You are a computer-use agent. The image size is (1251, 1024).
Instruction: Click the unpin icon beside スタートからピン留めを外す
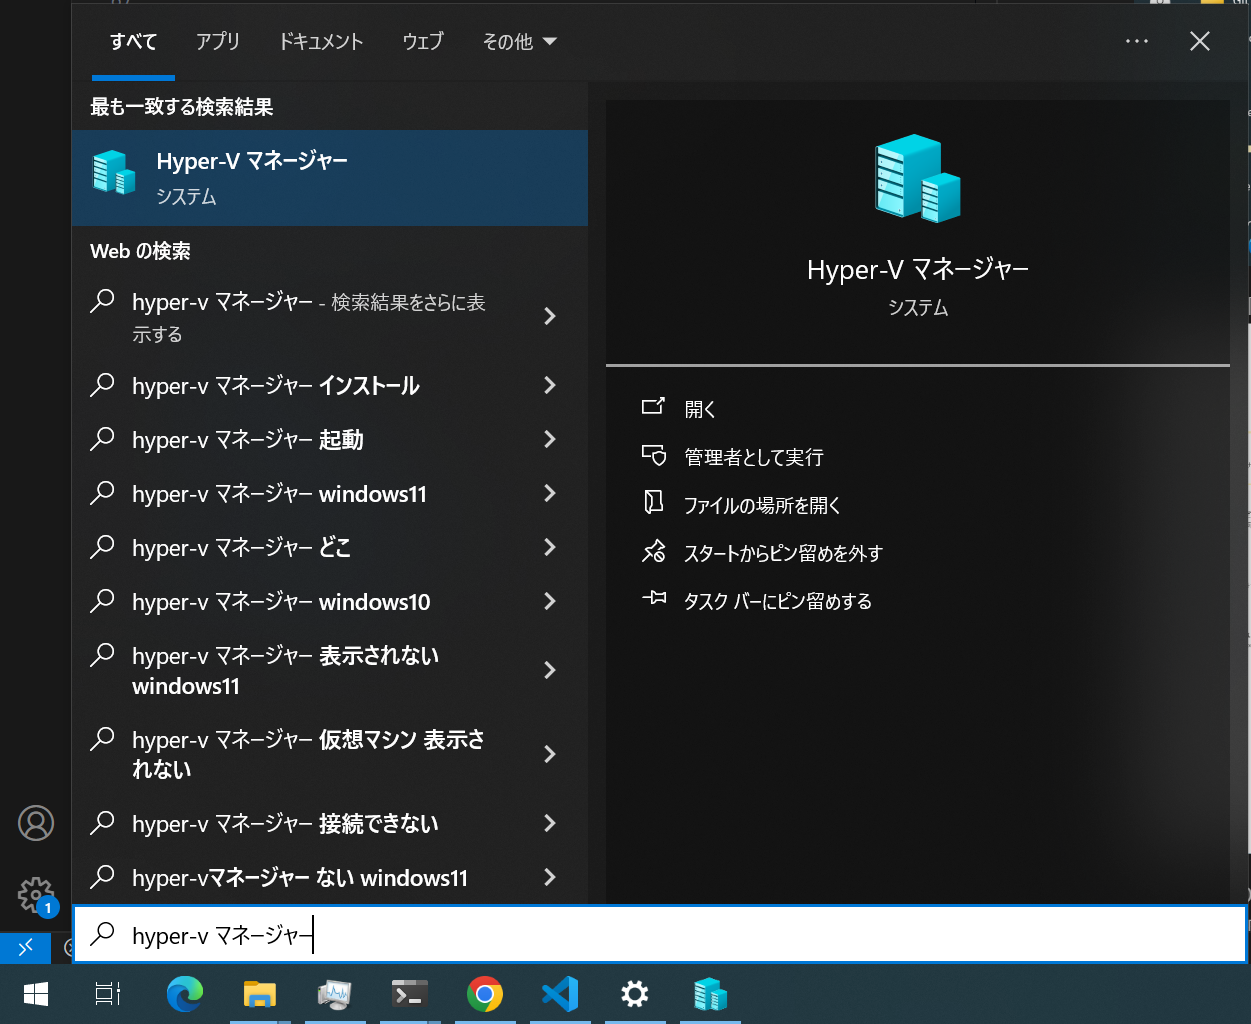click(653, 551)
